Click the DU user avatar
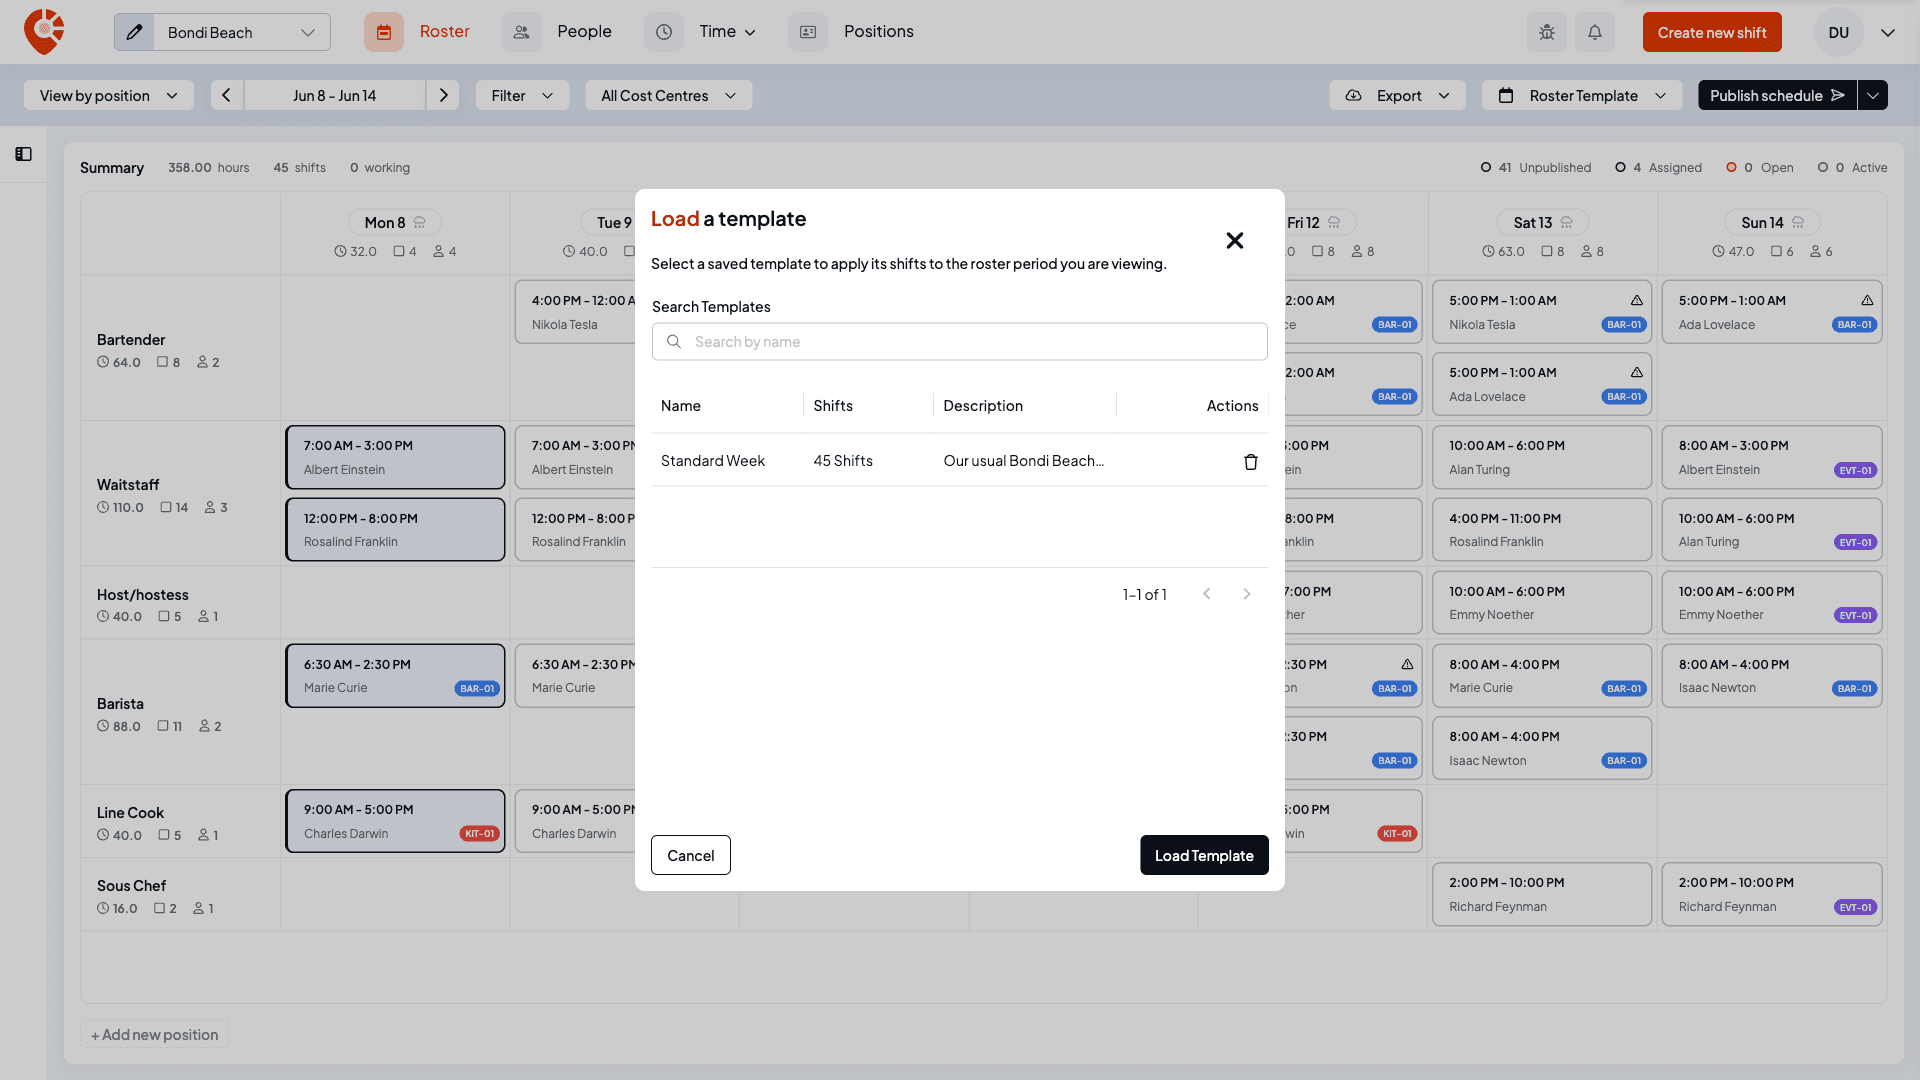Viewport: 1920px width, 1080px height. tap(1838, 32)
